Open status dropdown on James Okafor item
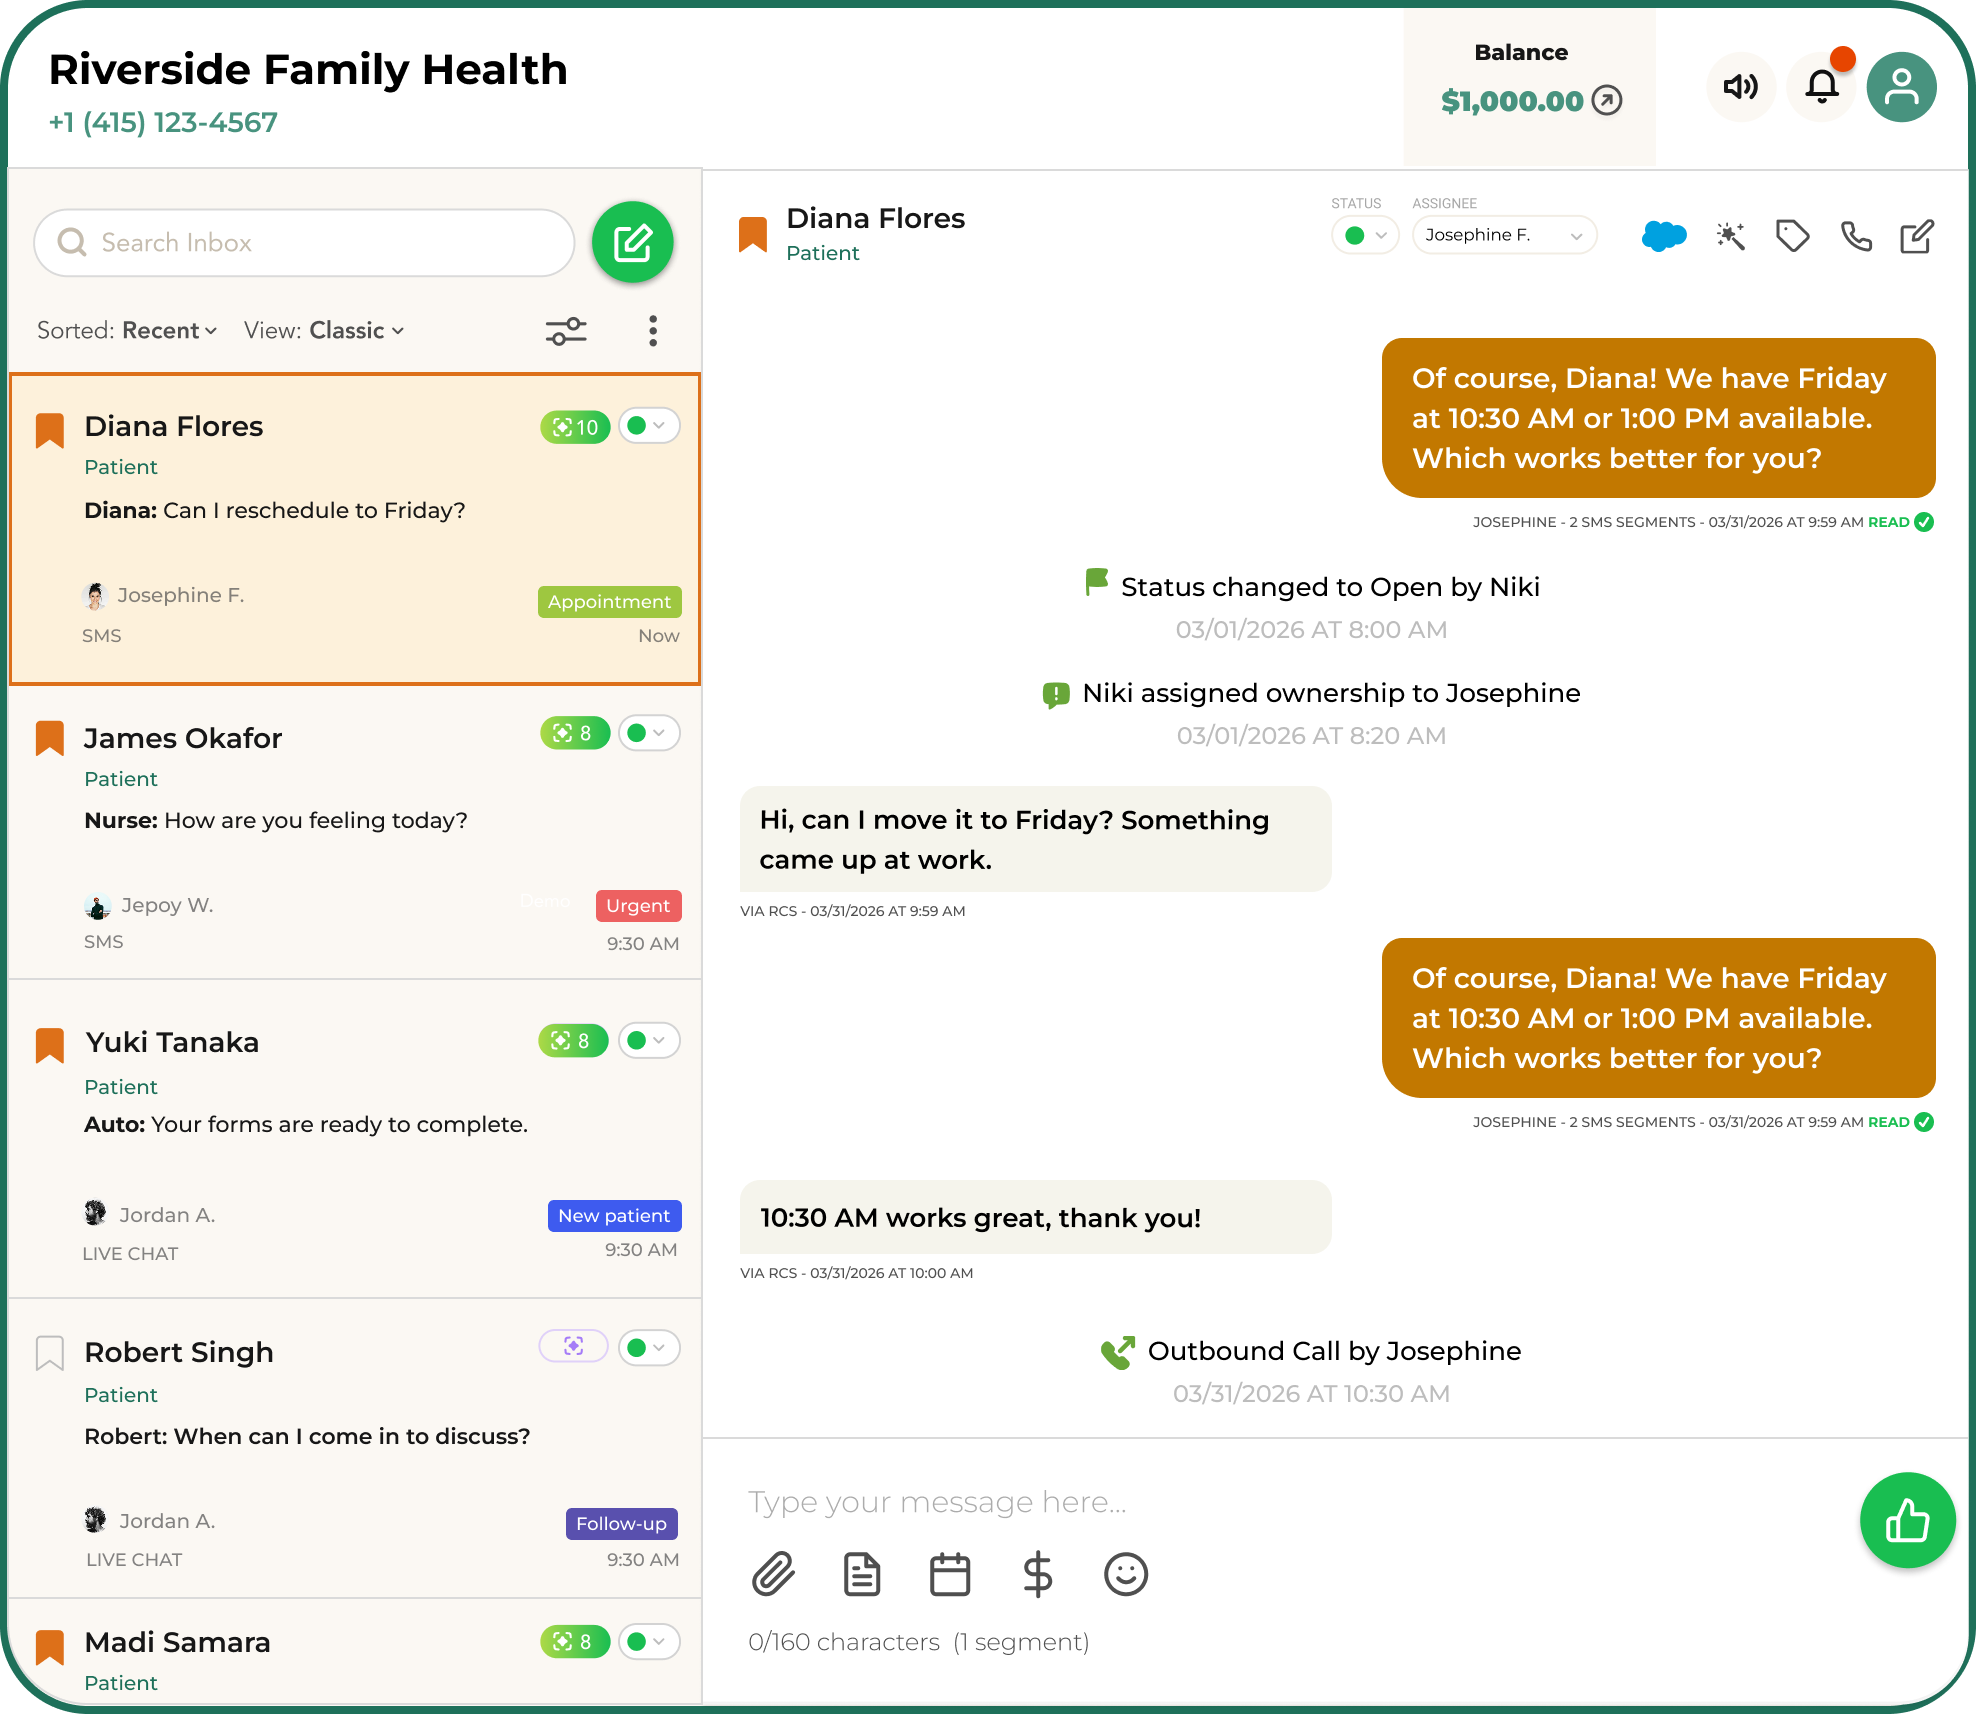Viewport: 1976px width, 1714px height. (649, 733)
